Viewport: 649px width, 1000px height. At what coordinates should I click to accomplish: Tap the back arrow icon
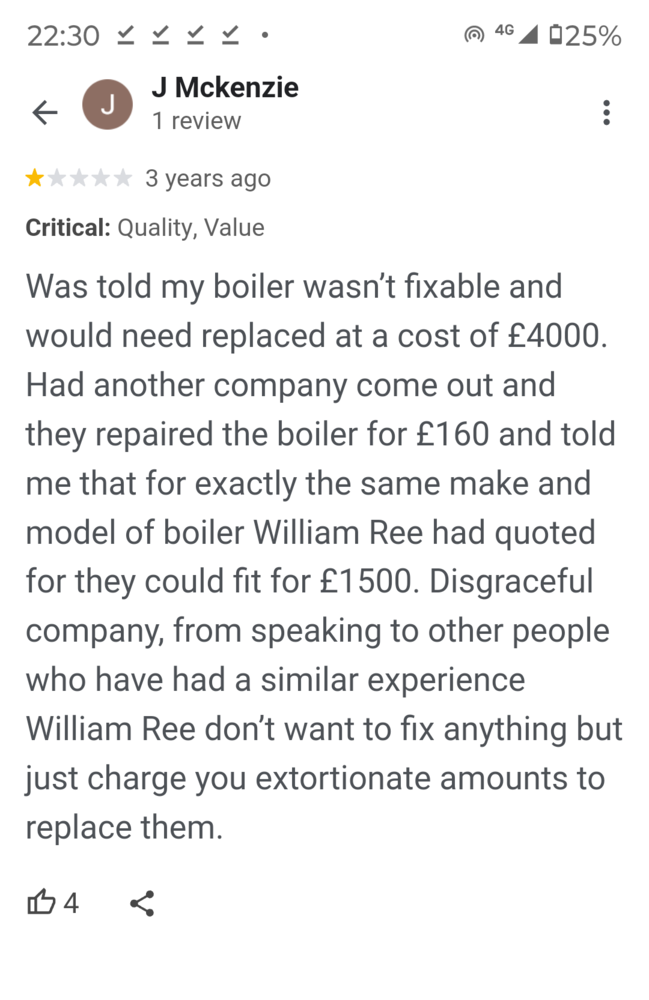click(46, 113)
